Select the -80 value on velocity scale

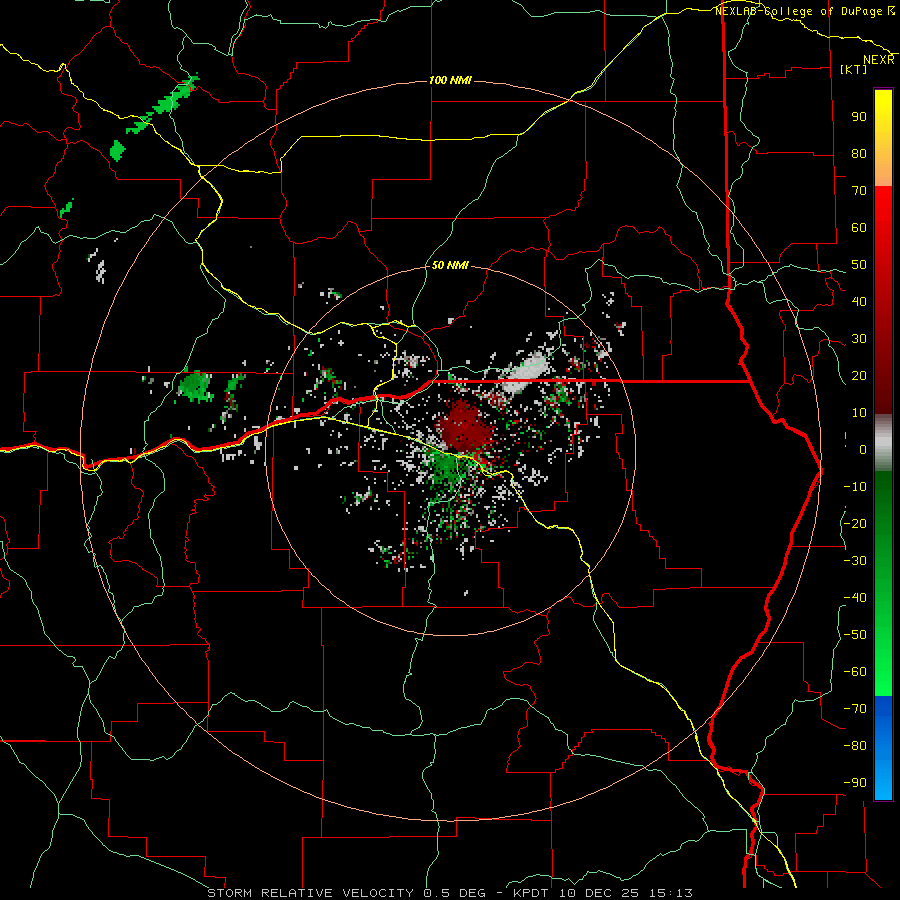tap(855, 746)
